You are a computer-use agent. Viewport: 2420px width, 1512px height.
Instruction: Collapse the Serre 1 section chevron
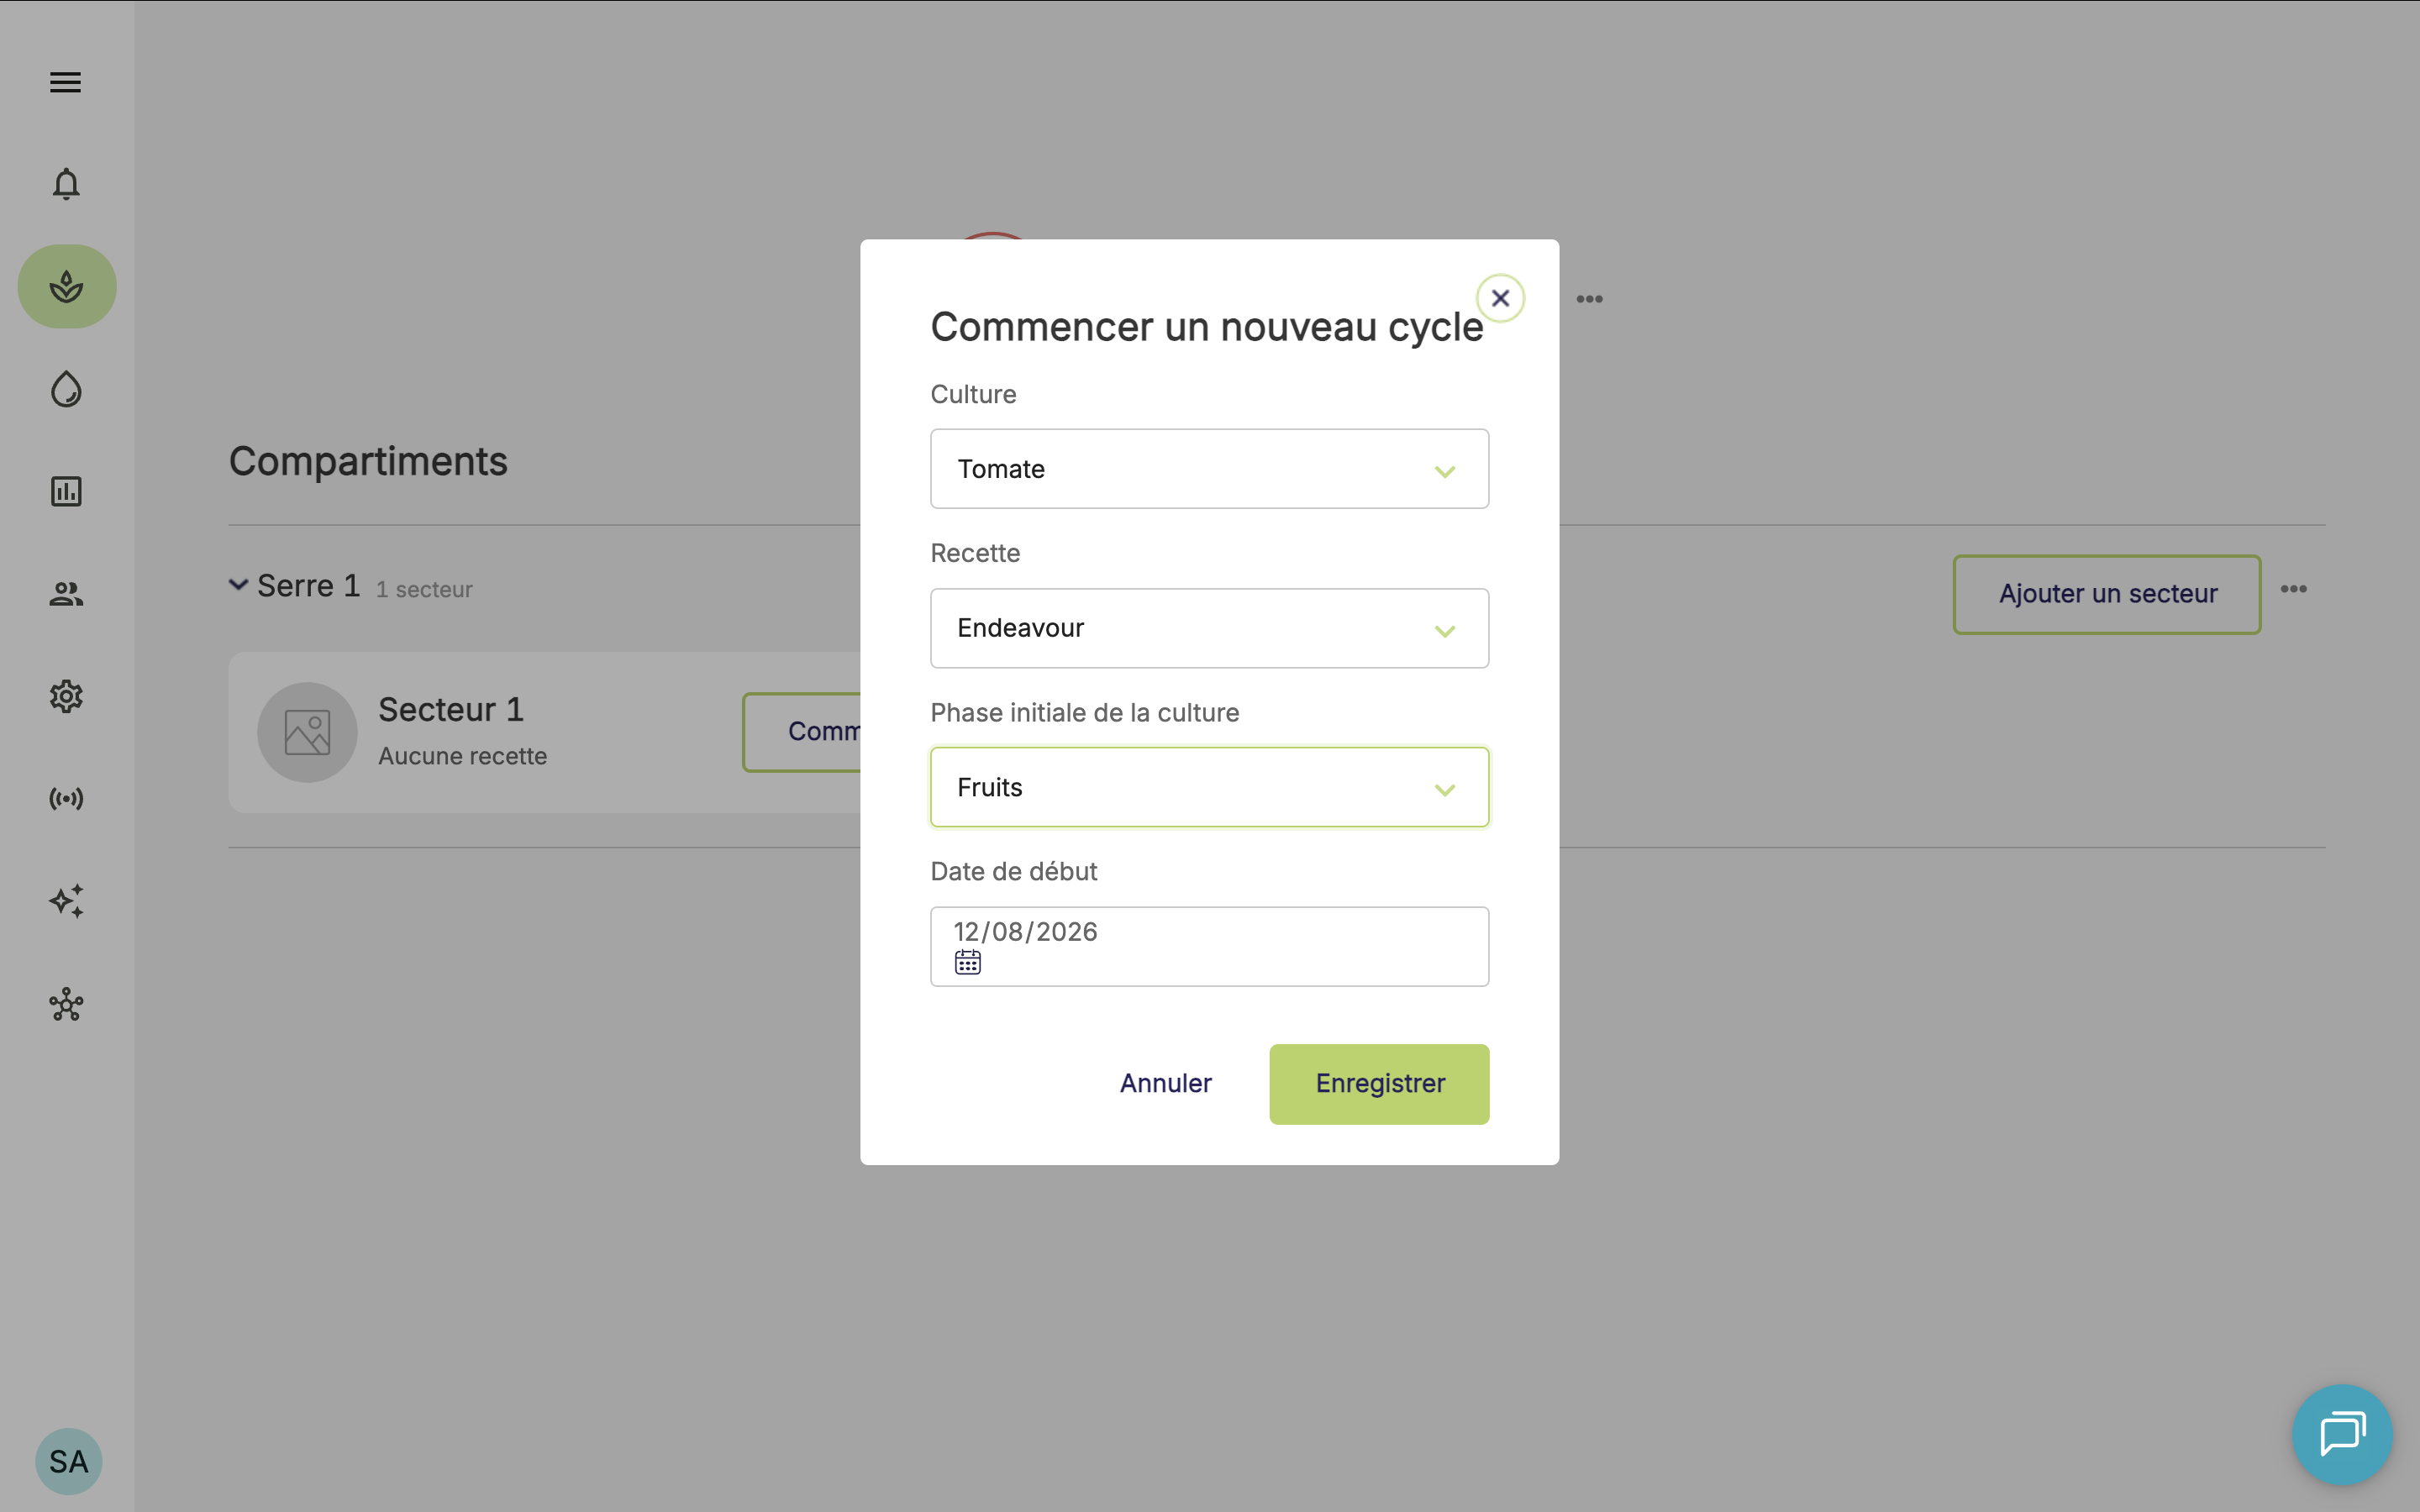tap(238, 585)
